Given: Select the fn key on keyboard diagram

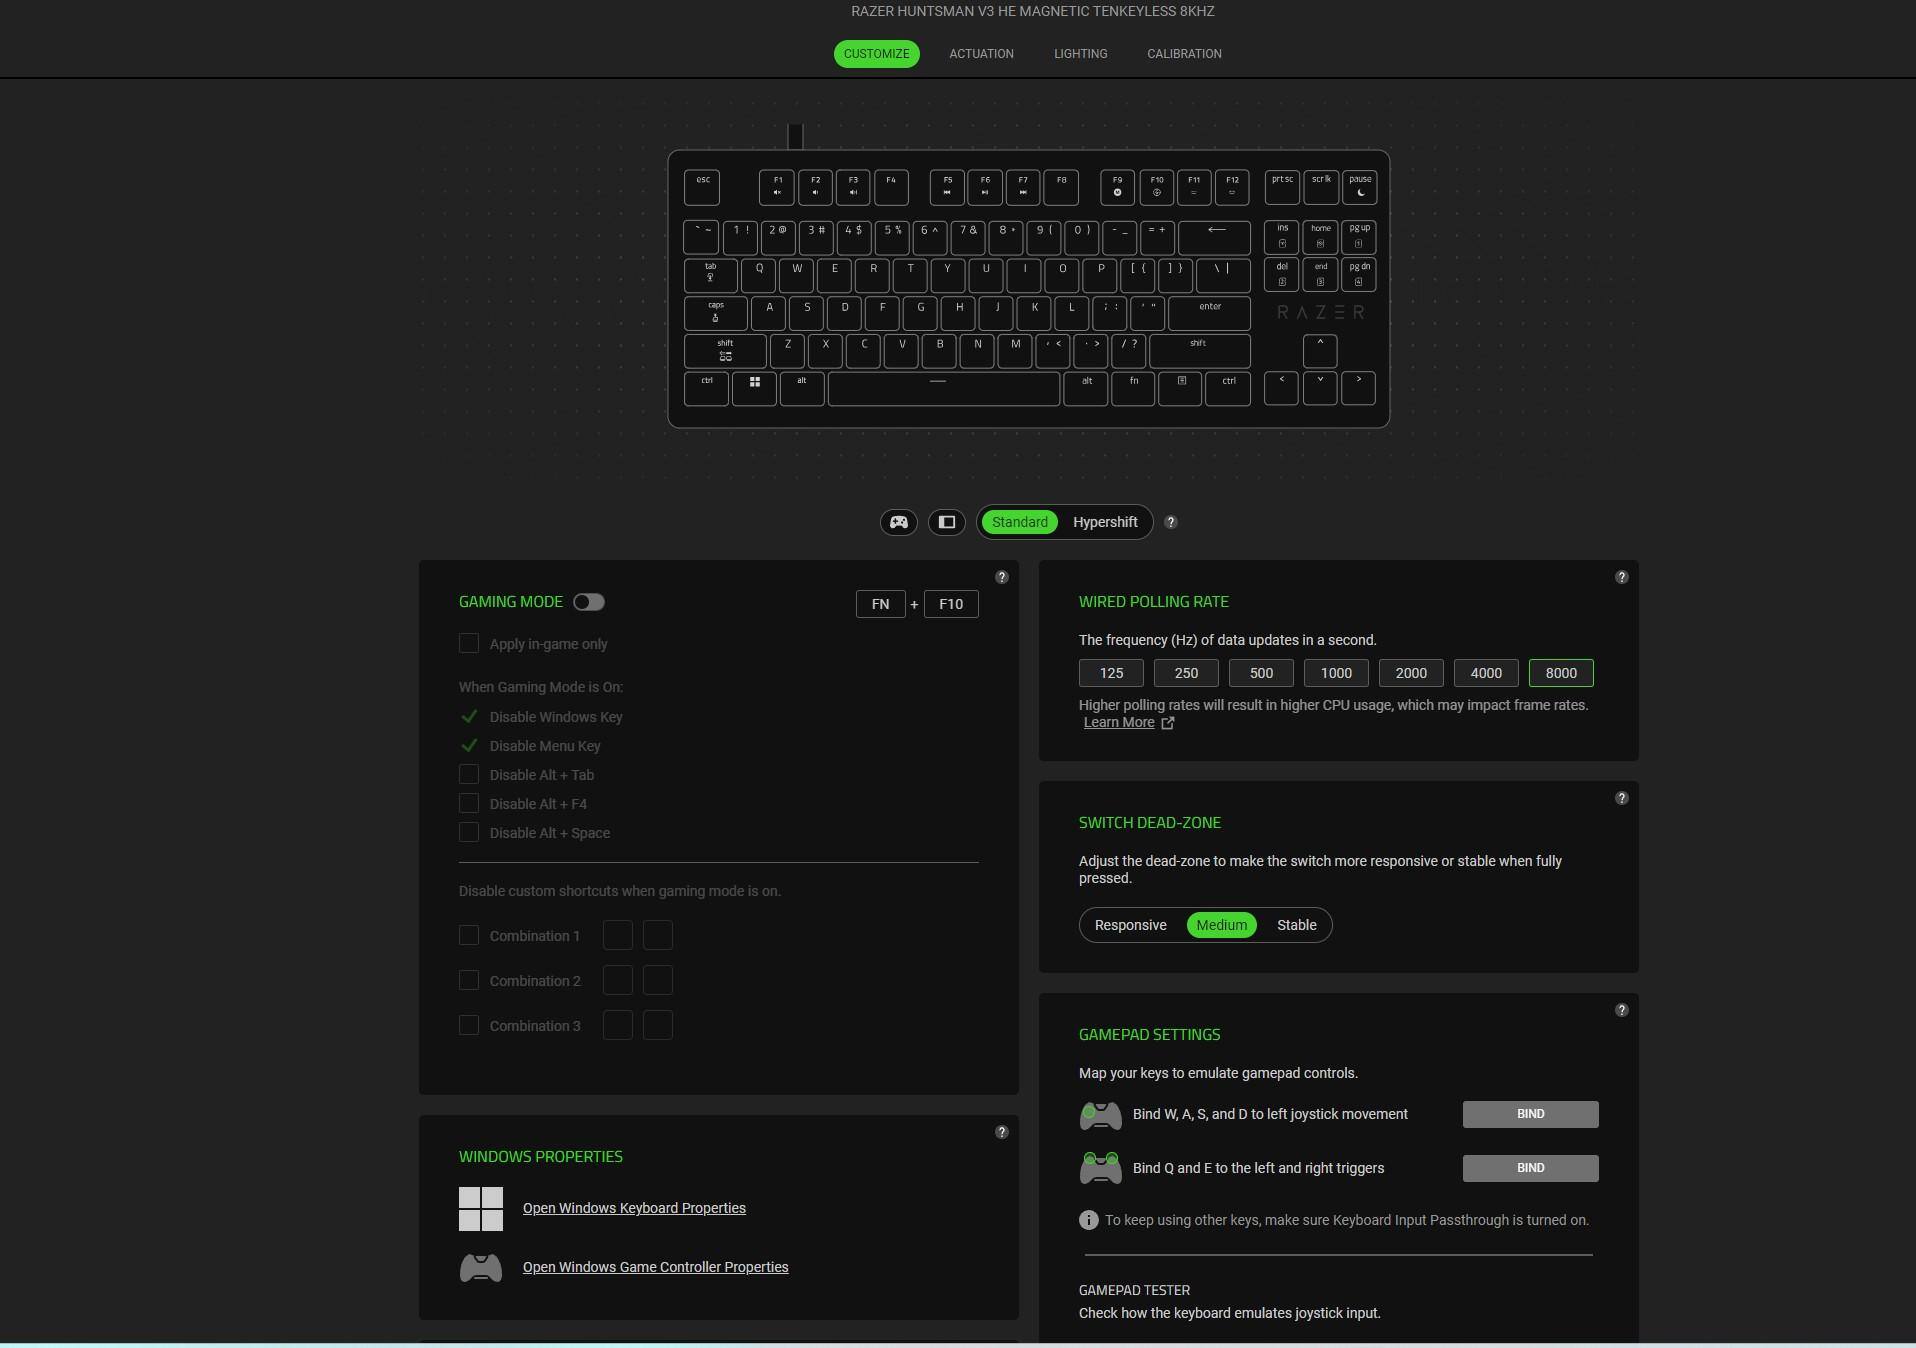Looking at the screenshot, I should click(x=1133, y=388).
